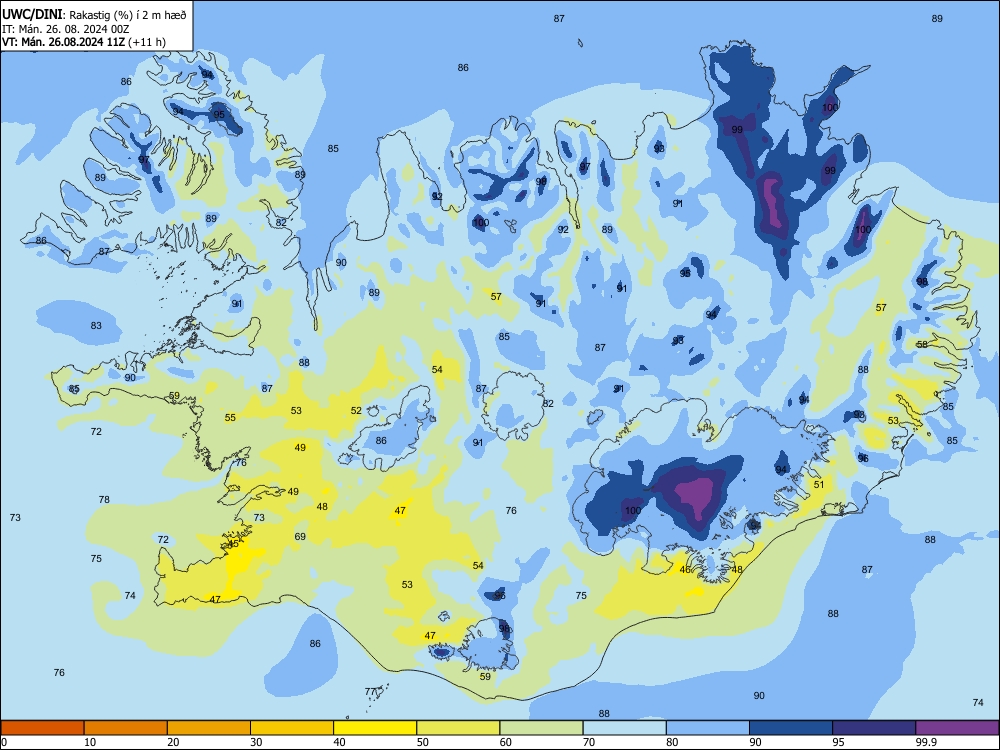Click the legend scale label 10
Viewport: 1000px width, 750px height.
point(90,742)
